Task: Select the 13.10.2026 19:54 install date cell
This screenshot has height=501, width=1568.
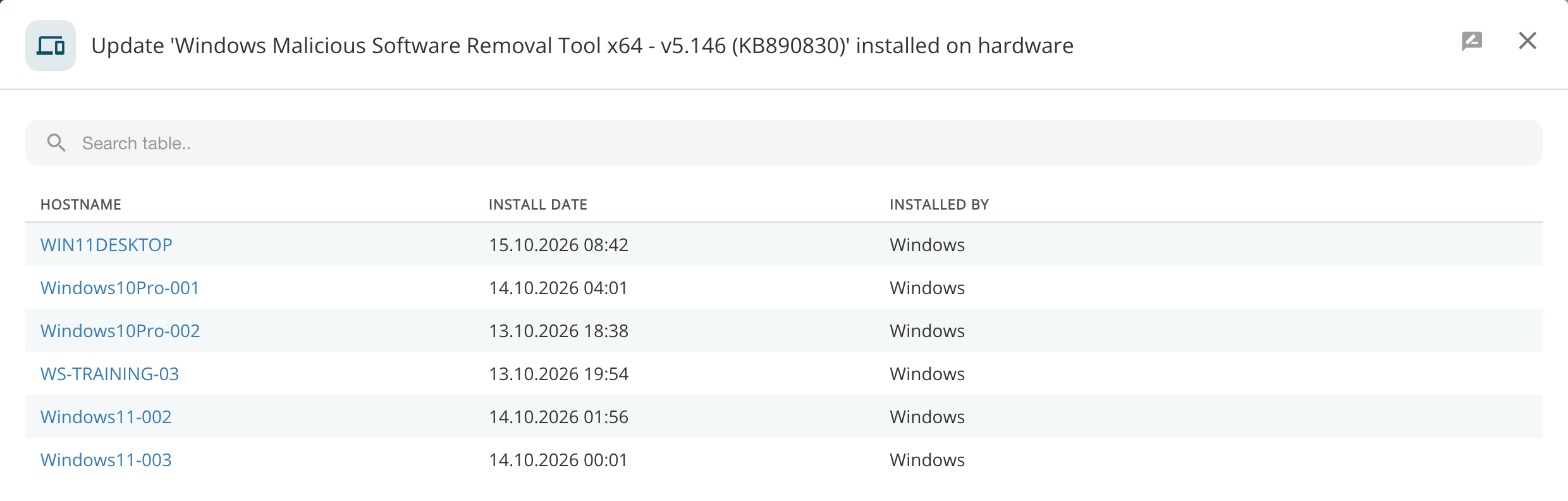Action: [558, 374]
